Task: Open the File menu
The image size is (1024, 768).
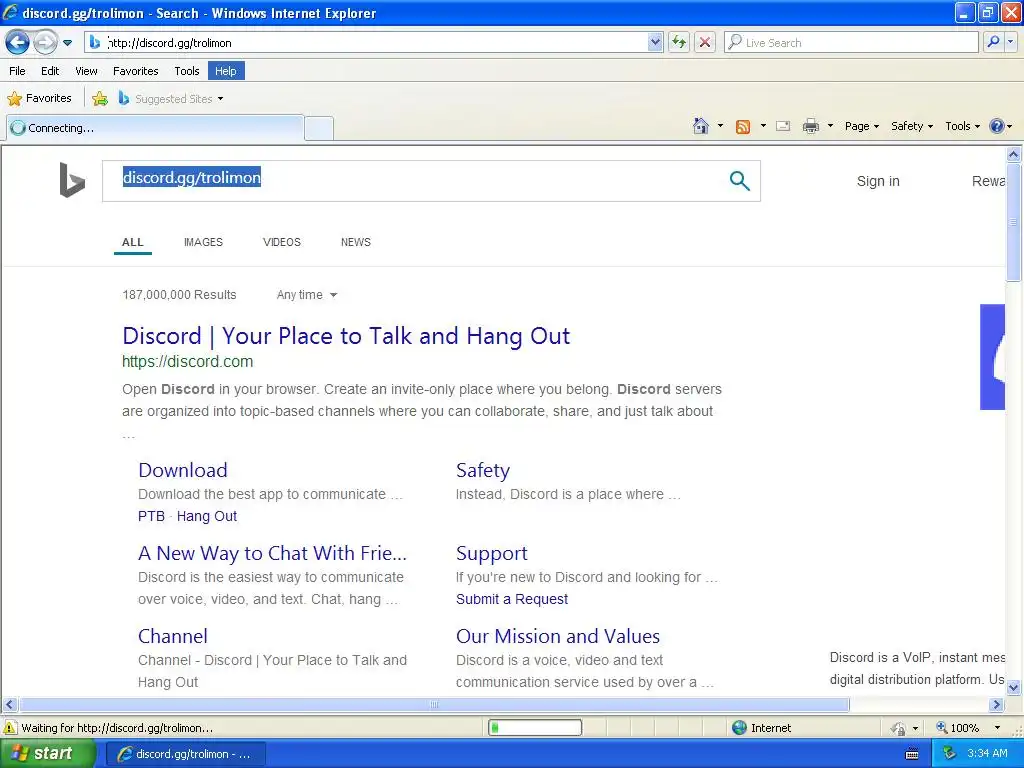Action: [17, 71]
